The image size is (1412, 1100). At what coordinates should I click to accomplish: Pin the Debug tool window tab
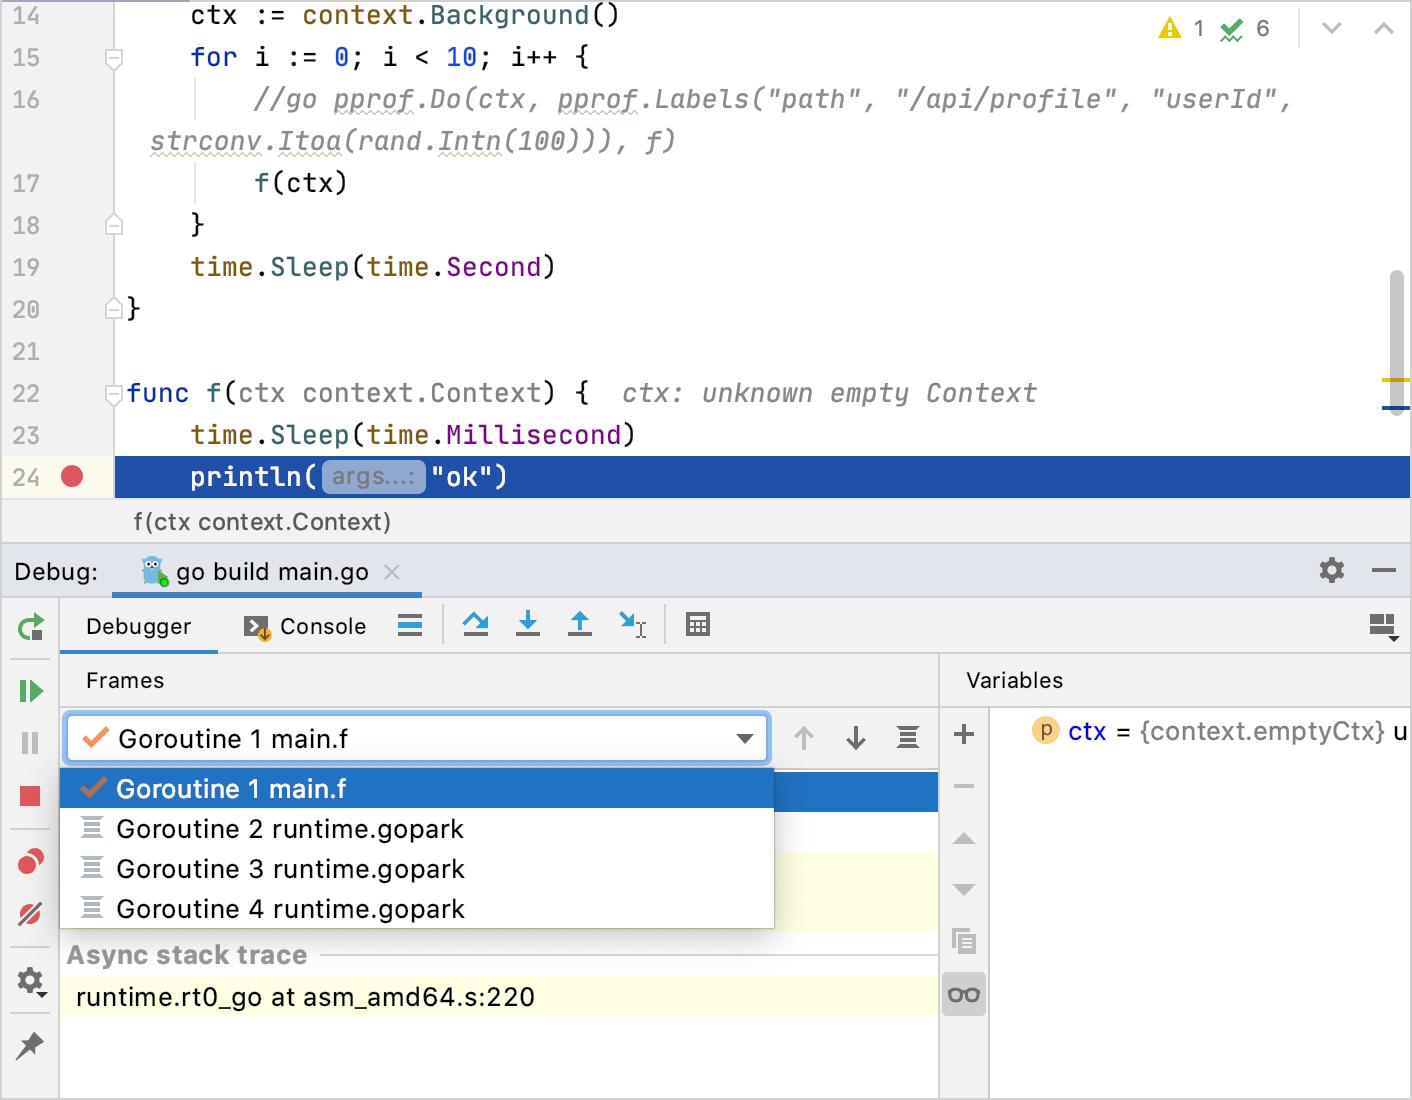(31, 1045)
